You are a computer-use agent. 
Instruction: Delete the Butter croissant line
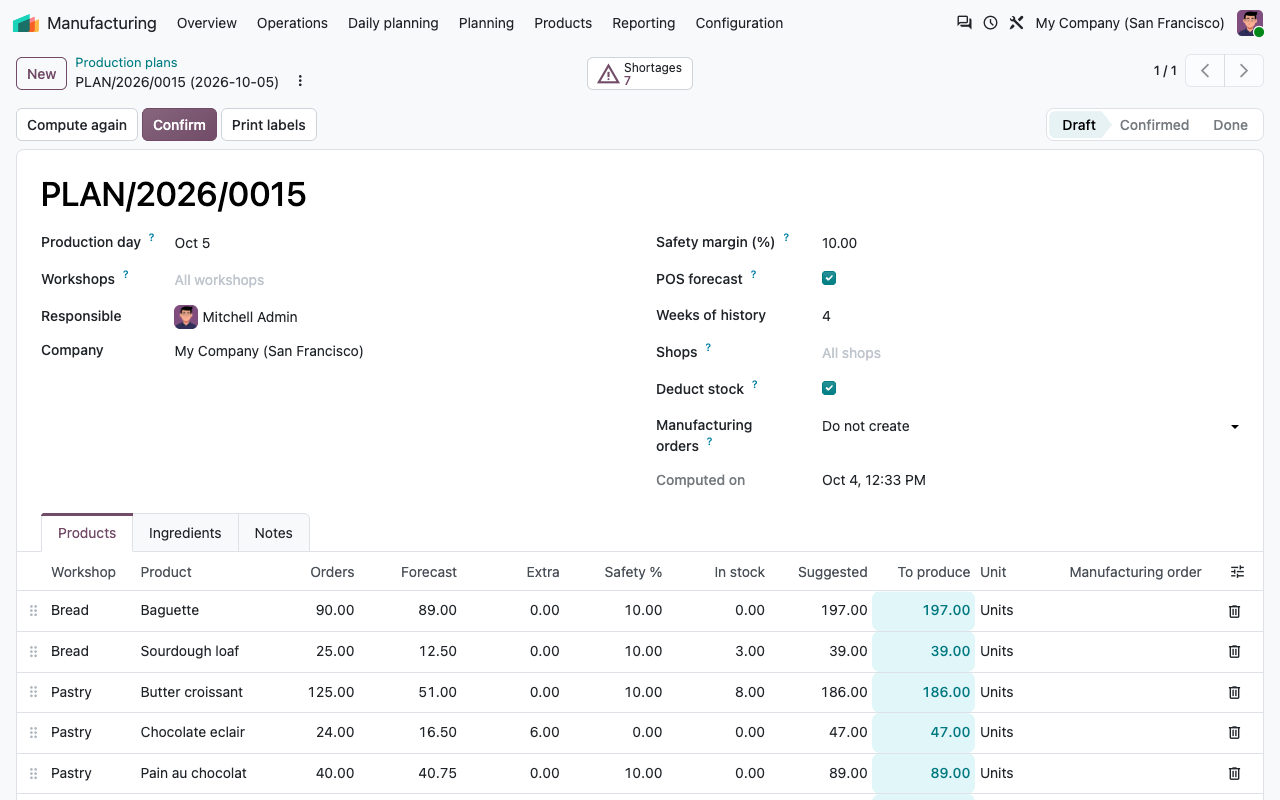[1234, 692]
